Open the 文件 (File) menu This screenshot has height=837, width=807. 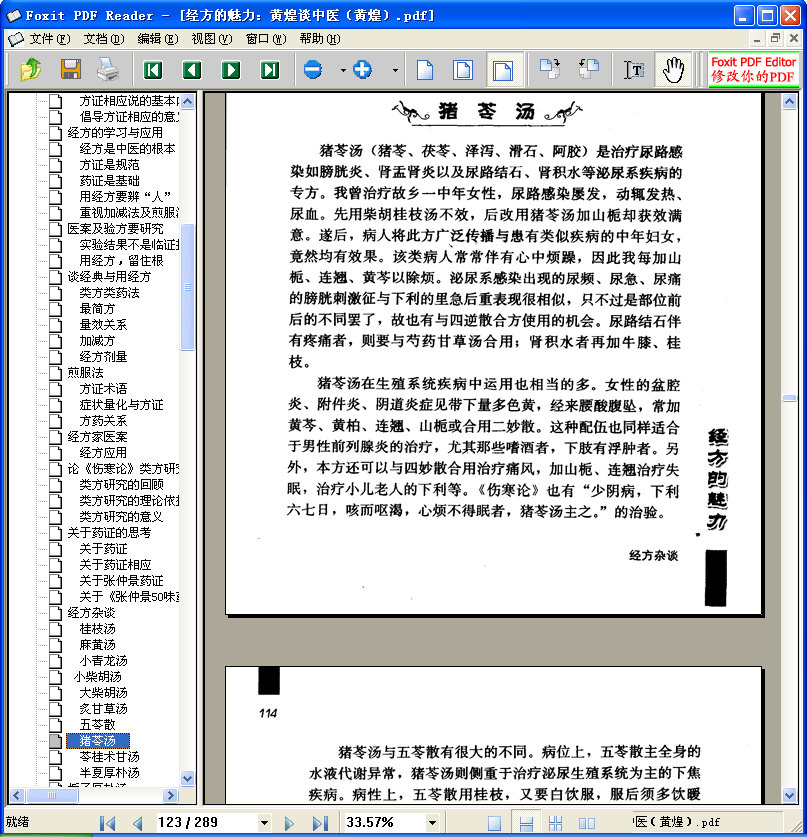[48, 39]
